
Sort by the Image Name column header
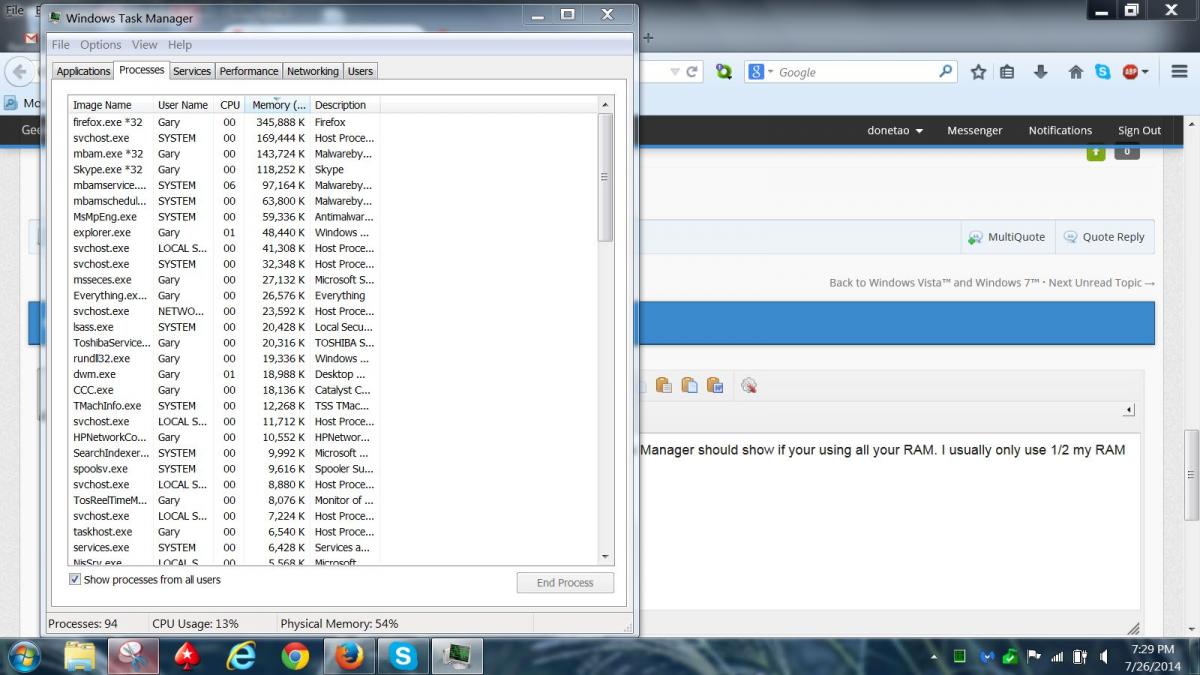pyautogui.click(x=110, y=105)
